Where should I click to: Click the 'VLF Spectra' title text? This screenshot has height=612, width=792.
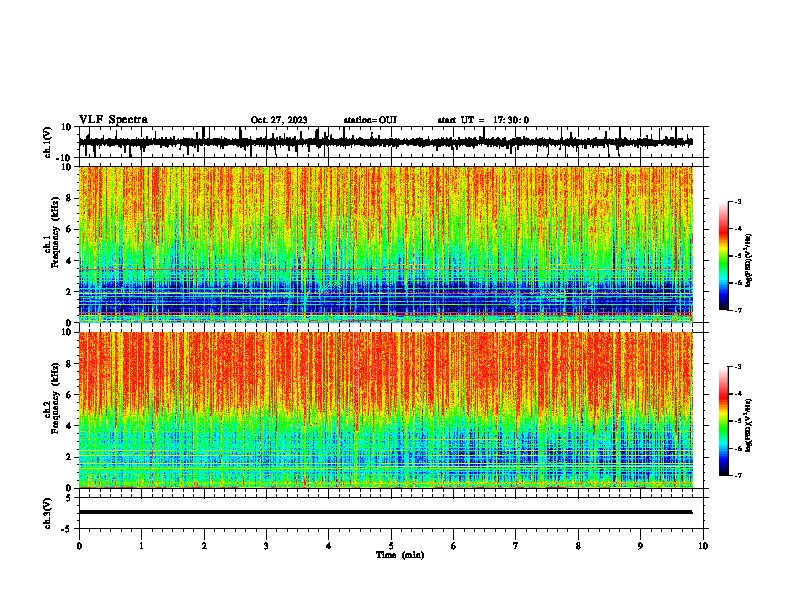pos(113,120)
